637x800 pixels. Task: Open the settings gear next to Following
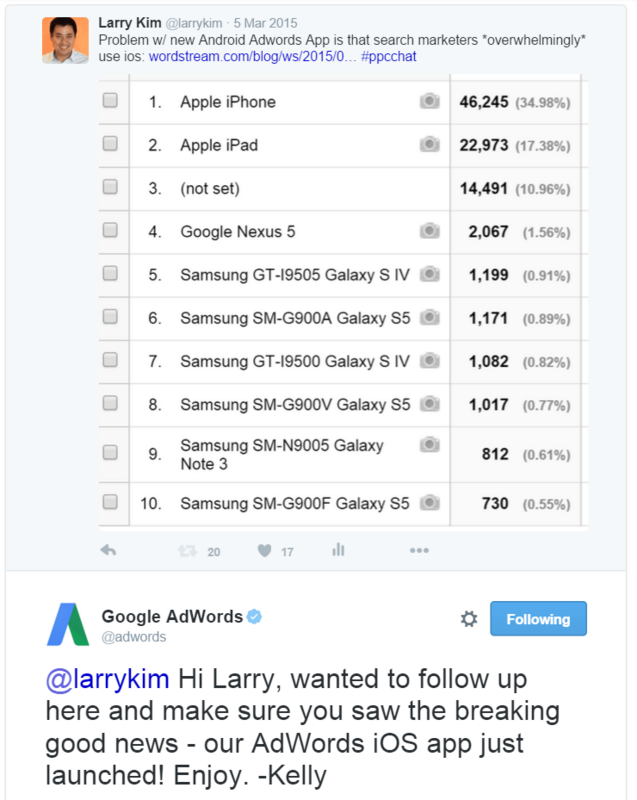coord(468,619)
